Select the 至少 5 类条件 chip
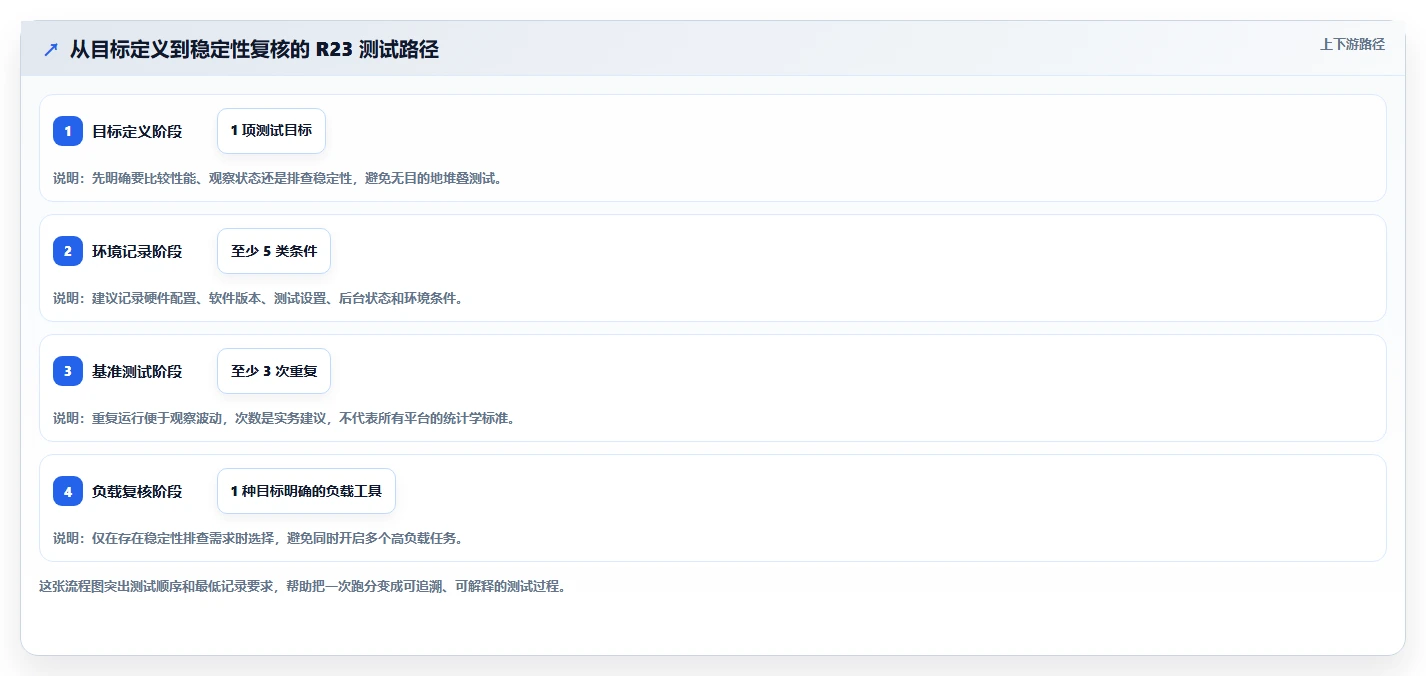The height and width of the screenshot is (676, 1426). tap(274, 251)
